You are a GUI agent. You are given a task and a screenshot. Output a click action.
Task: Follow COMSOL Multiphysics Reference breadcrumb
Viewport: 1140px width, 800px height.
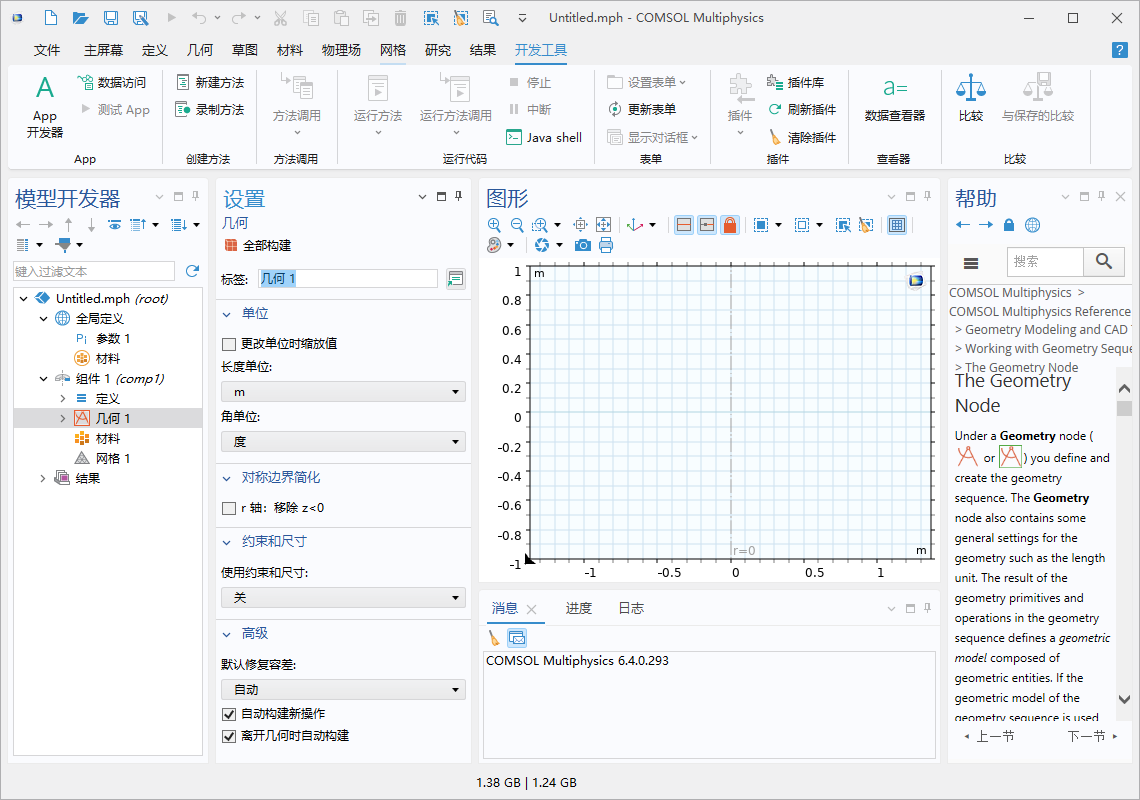1040,311
